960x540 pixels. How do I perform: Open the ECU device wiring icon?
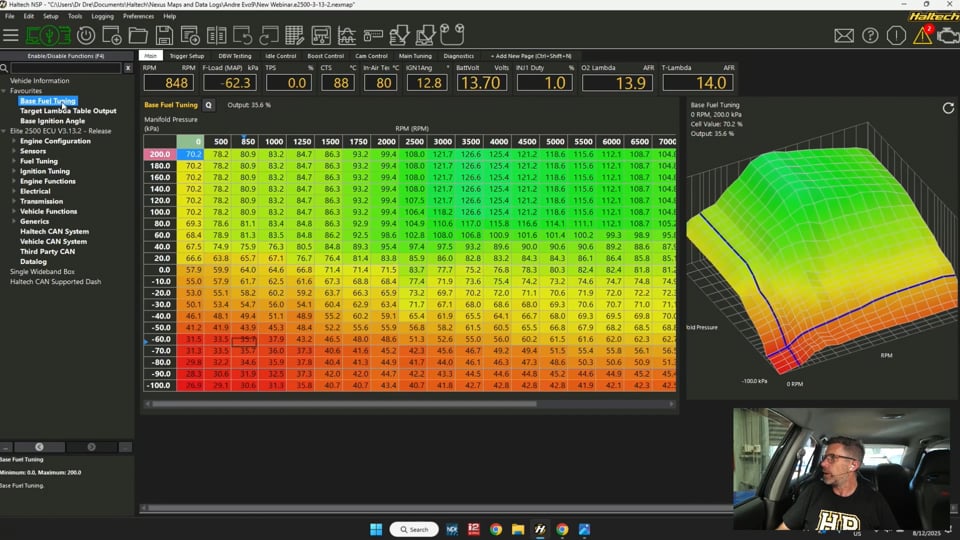pos(321,36)
